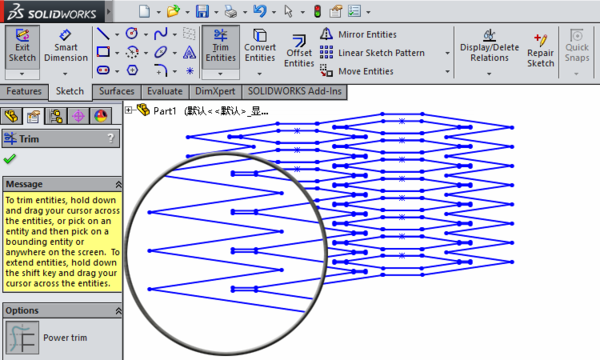The image size is (600, 360).
Task: Open the Display/Delete Relations dropdown arrow
Action: coord(489,73)
